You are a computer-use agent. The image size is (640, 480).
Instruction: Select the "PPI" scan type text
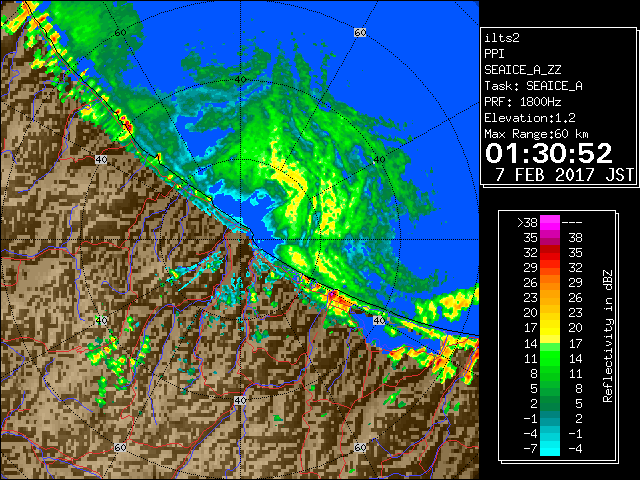pos(494,54)
